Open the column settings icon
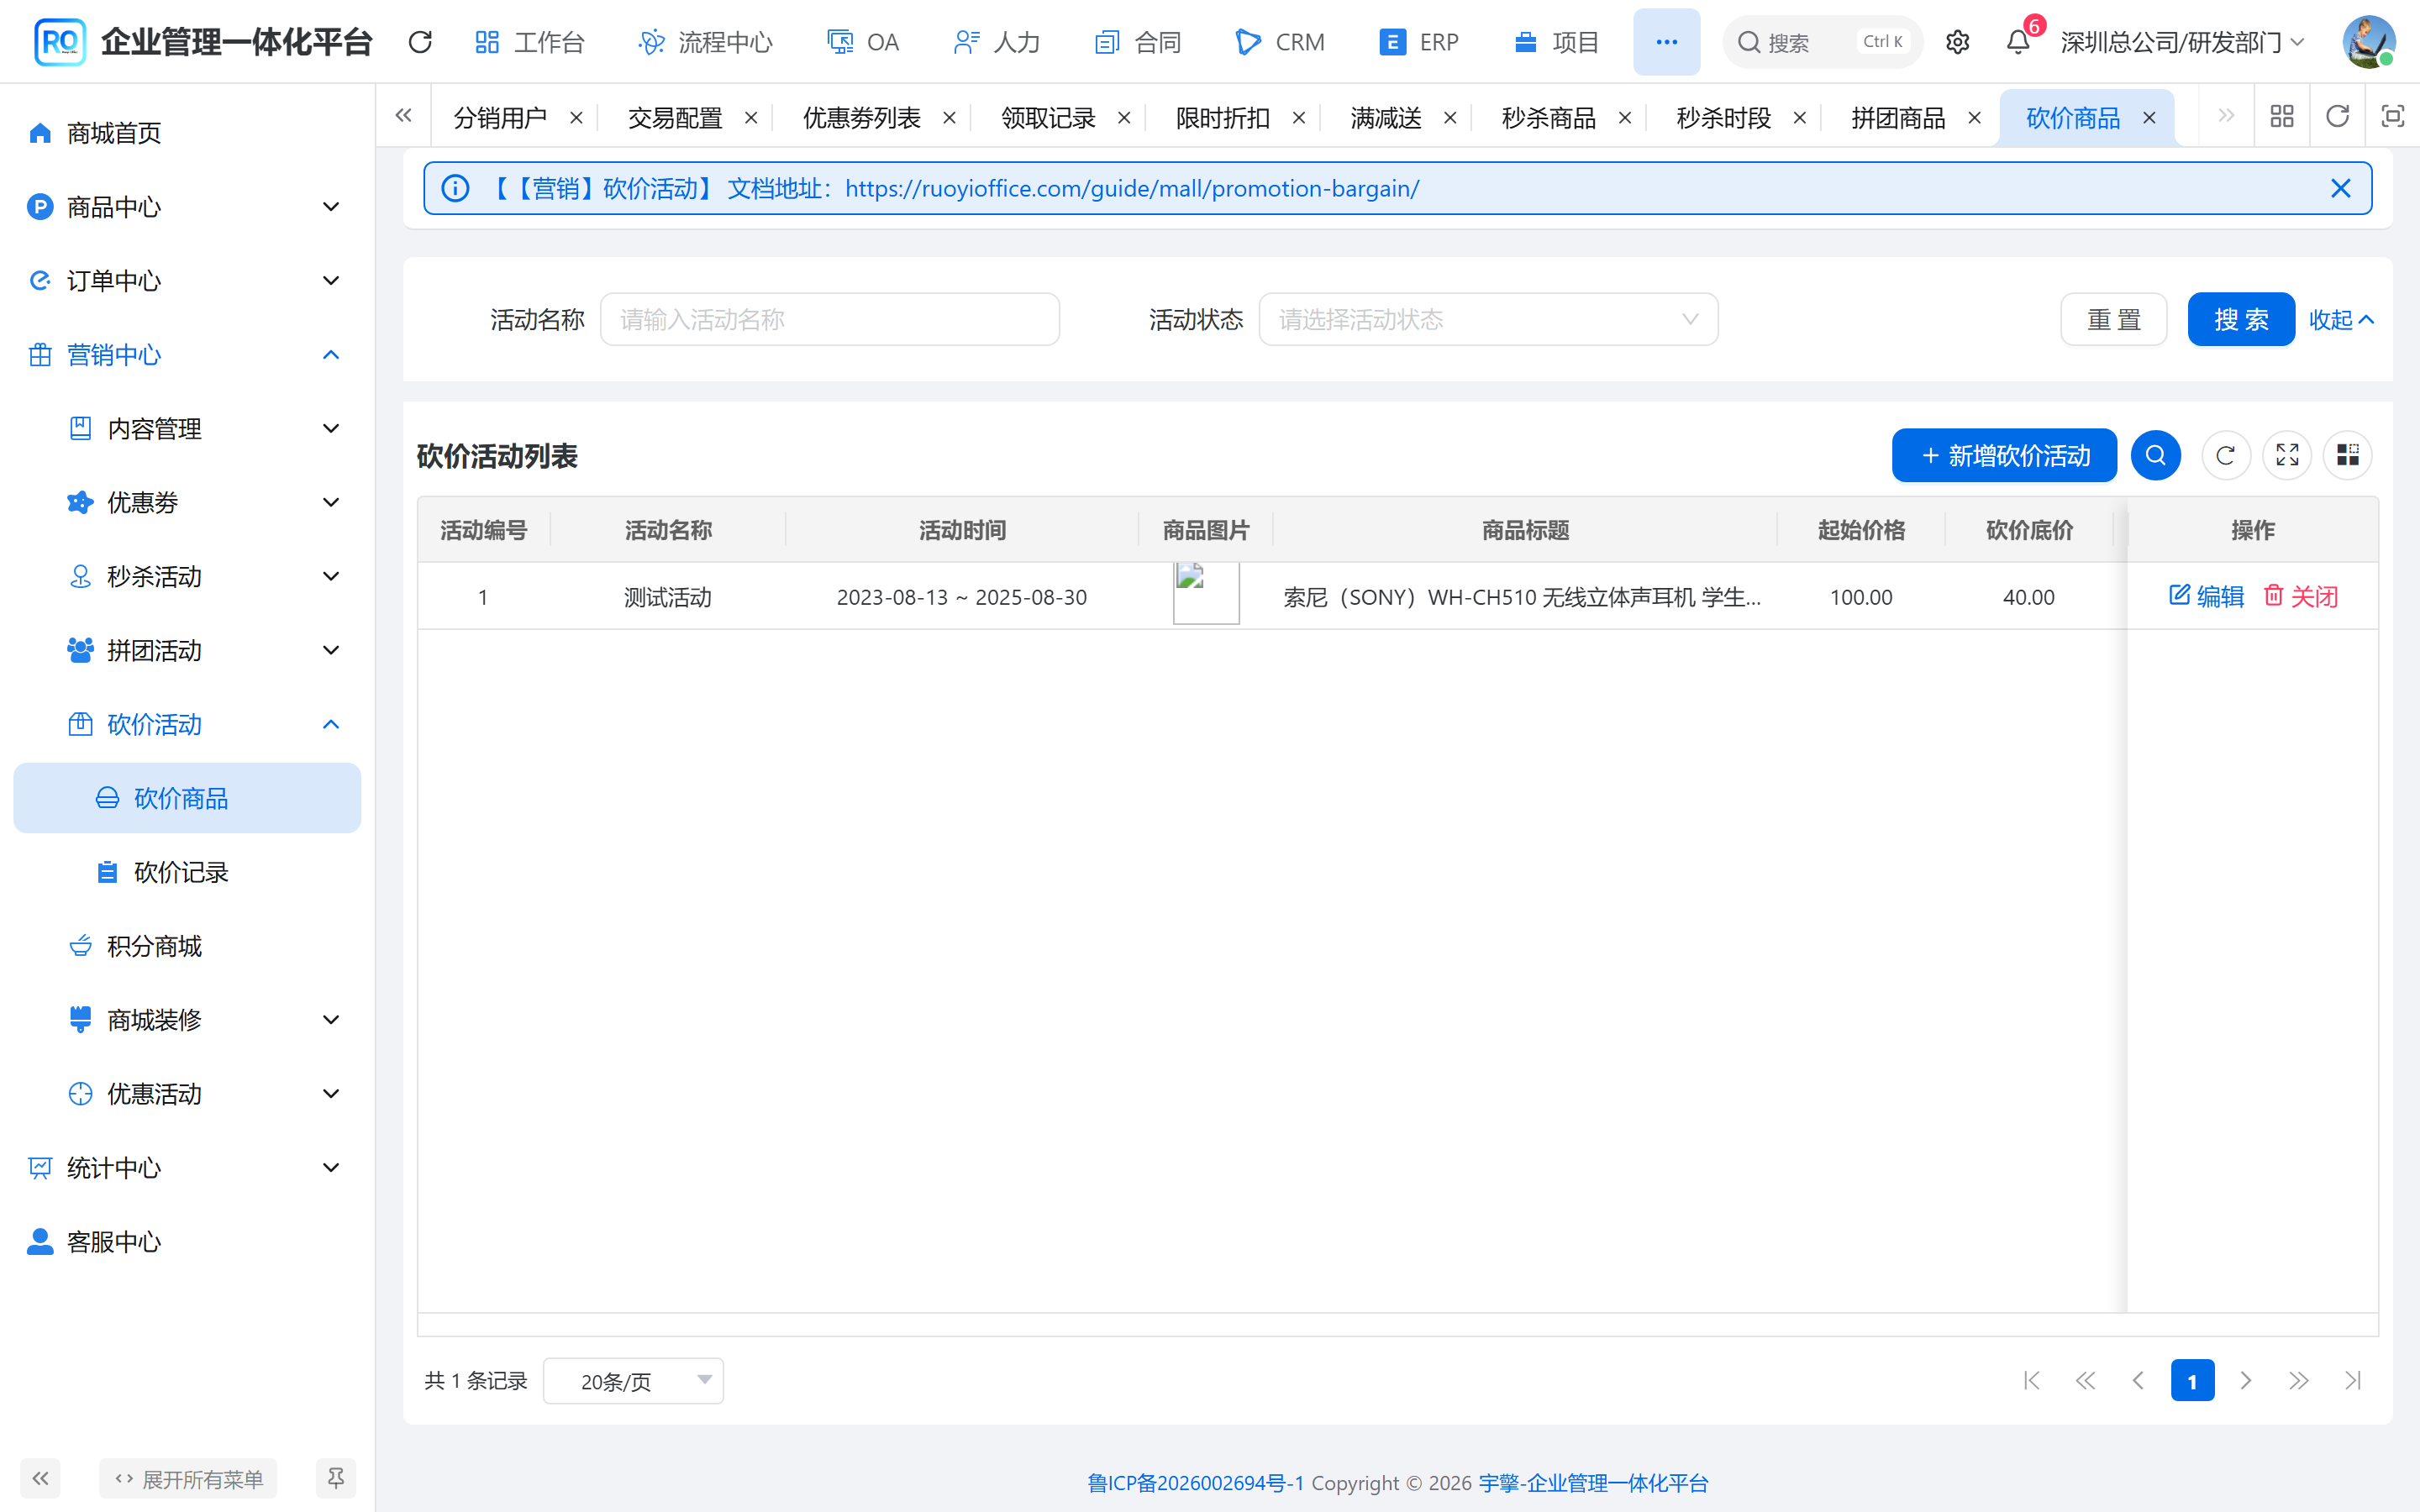The height and width of the screenshot is (1512, 2420). (x=2348, y=456)
